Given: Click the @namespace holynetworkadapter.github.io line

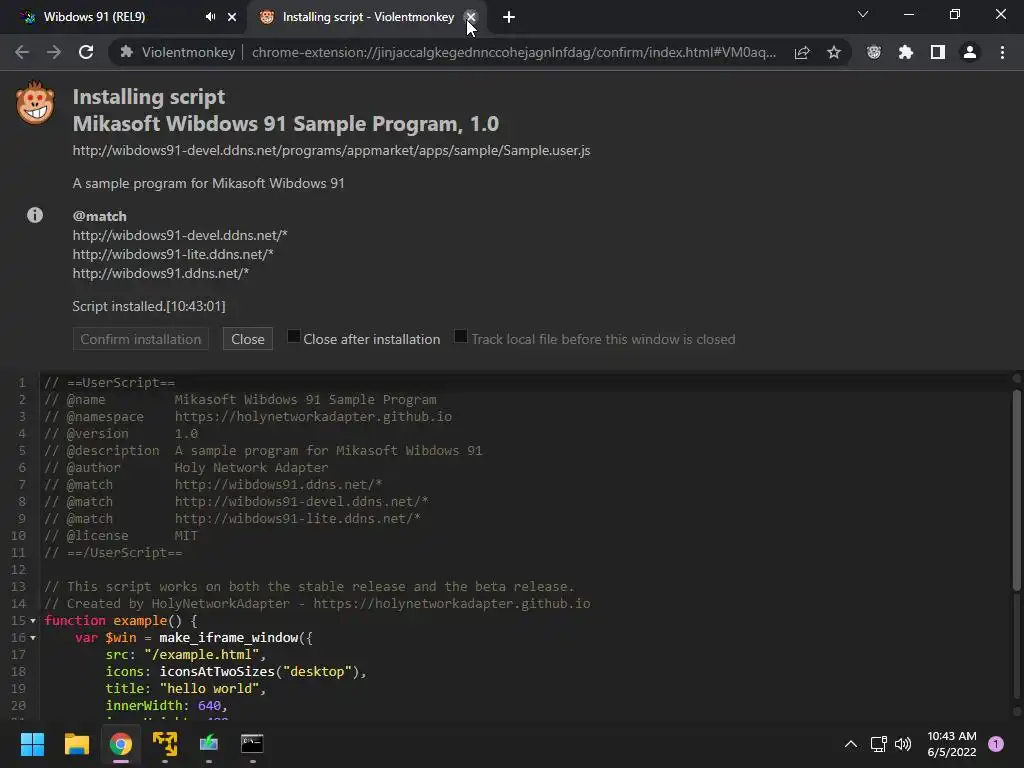Looking at the screenshot, I should [x=248, y=417].
